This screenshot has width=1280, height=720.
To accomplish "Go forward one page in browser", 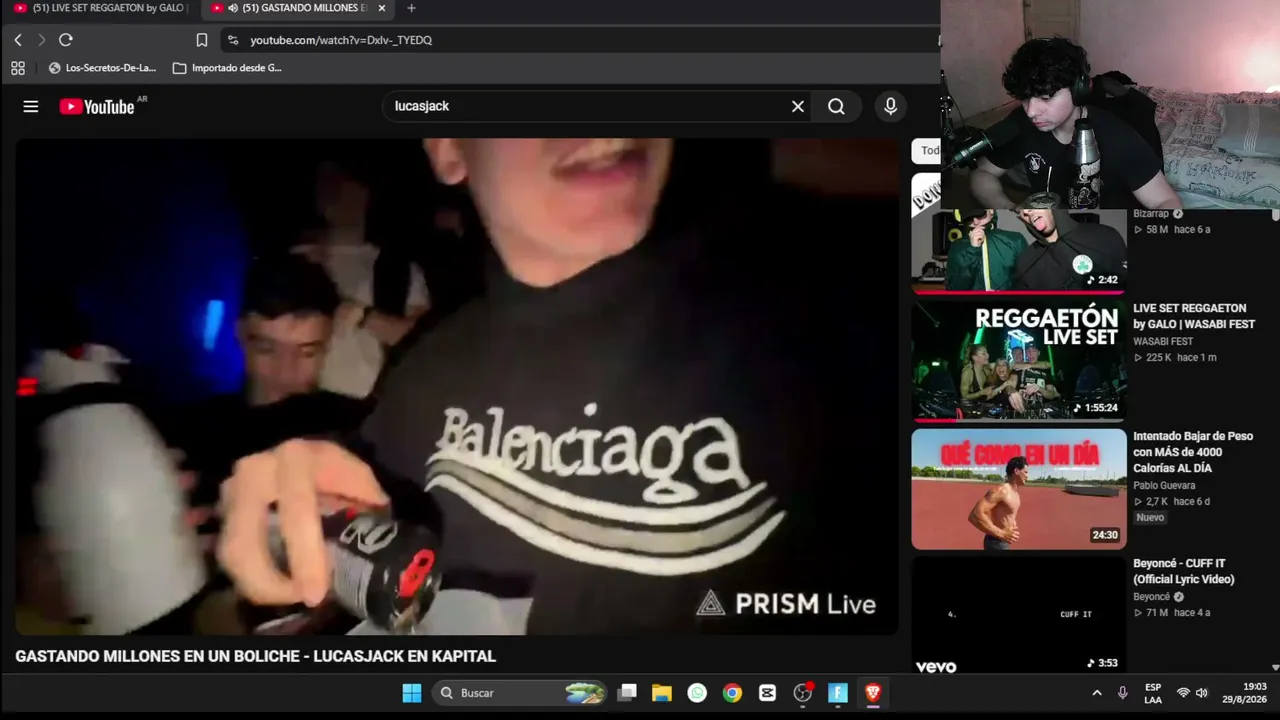I will (41, 40).
